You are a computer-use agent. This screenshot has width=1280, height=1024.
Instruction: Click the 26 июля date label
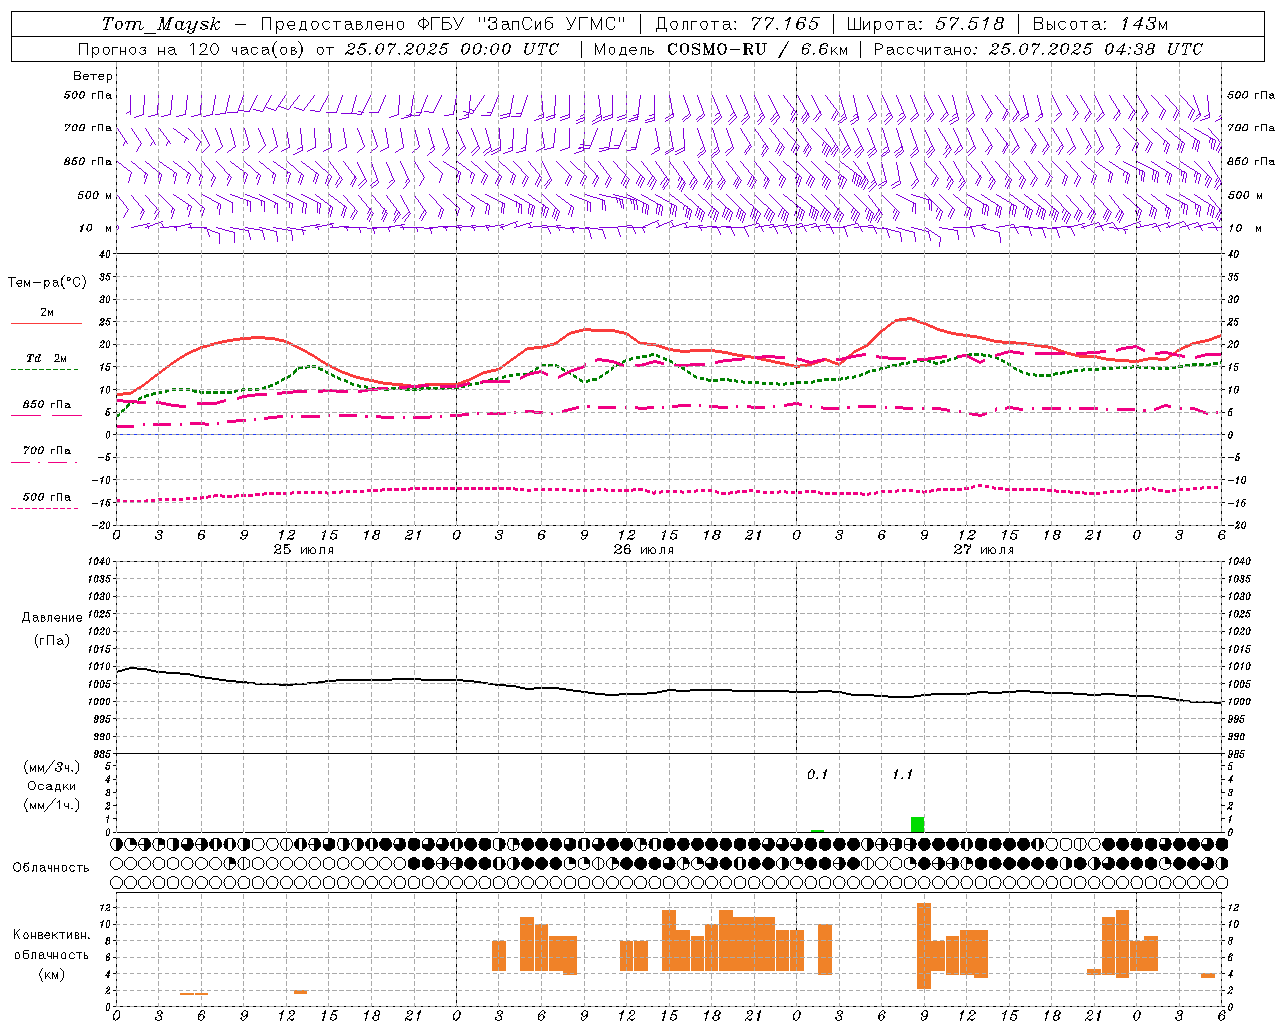coord(643,550)
